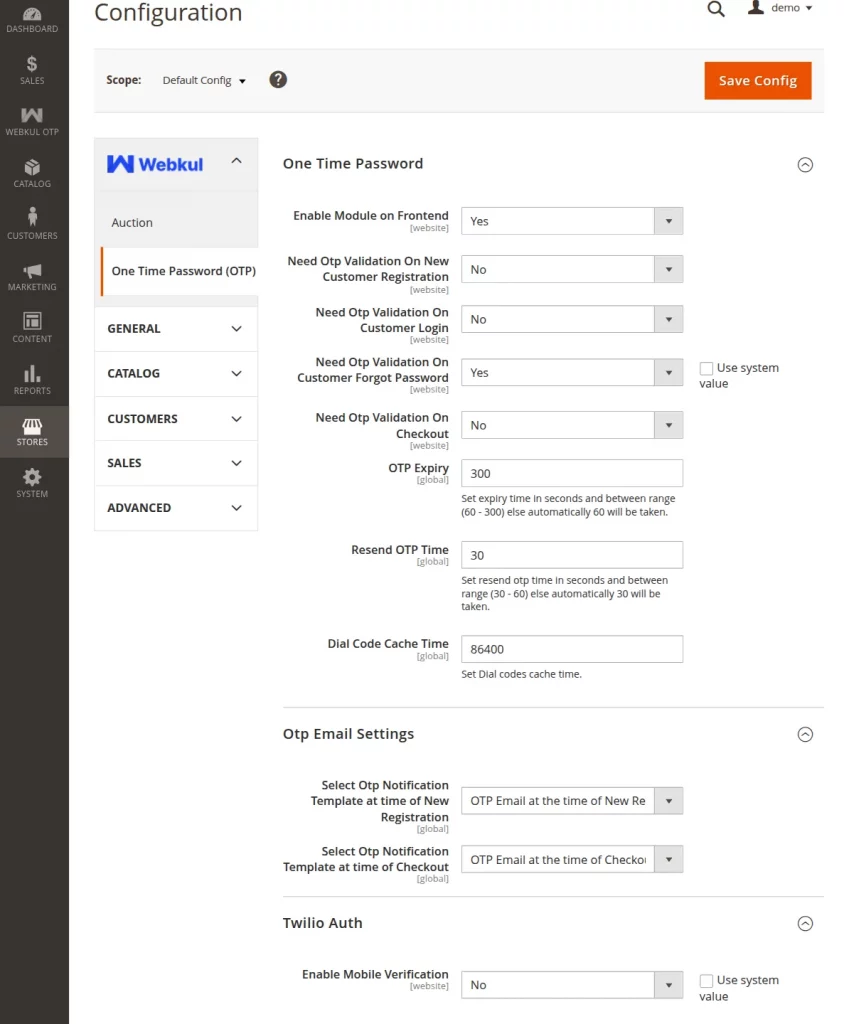Open the Marketing sidebar menu

(32, 273)
